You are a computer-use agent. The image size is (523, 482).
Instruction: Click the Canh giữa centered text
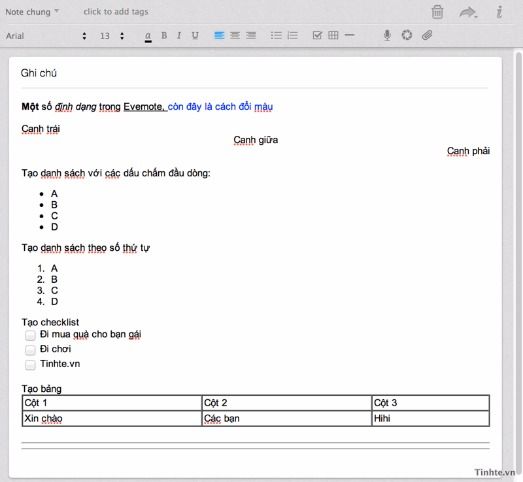coord(255,140)
